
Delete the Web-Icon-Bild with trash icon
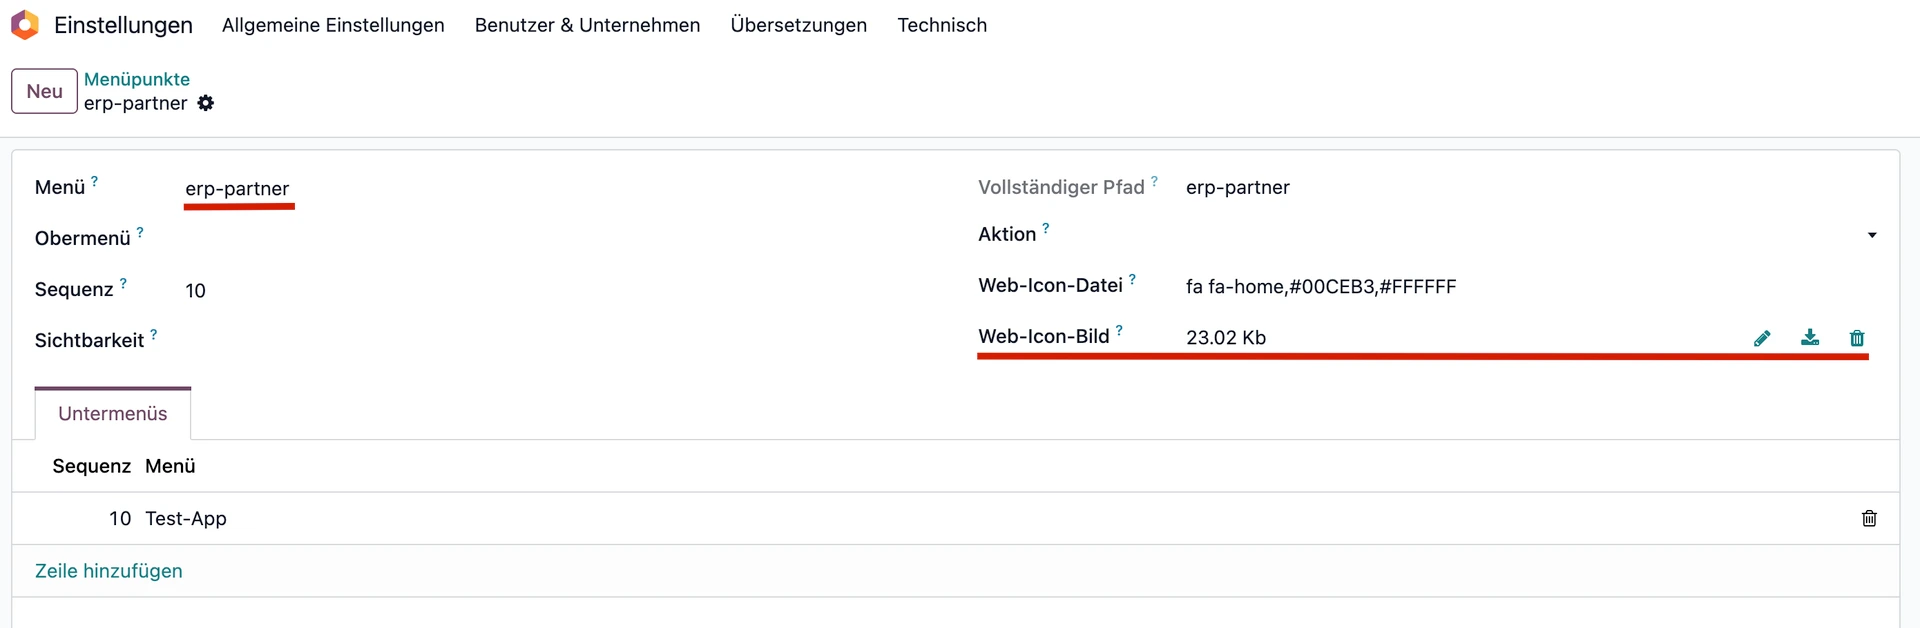point(1857,338)
